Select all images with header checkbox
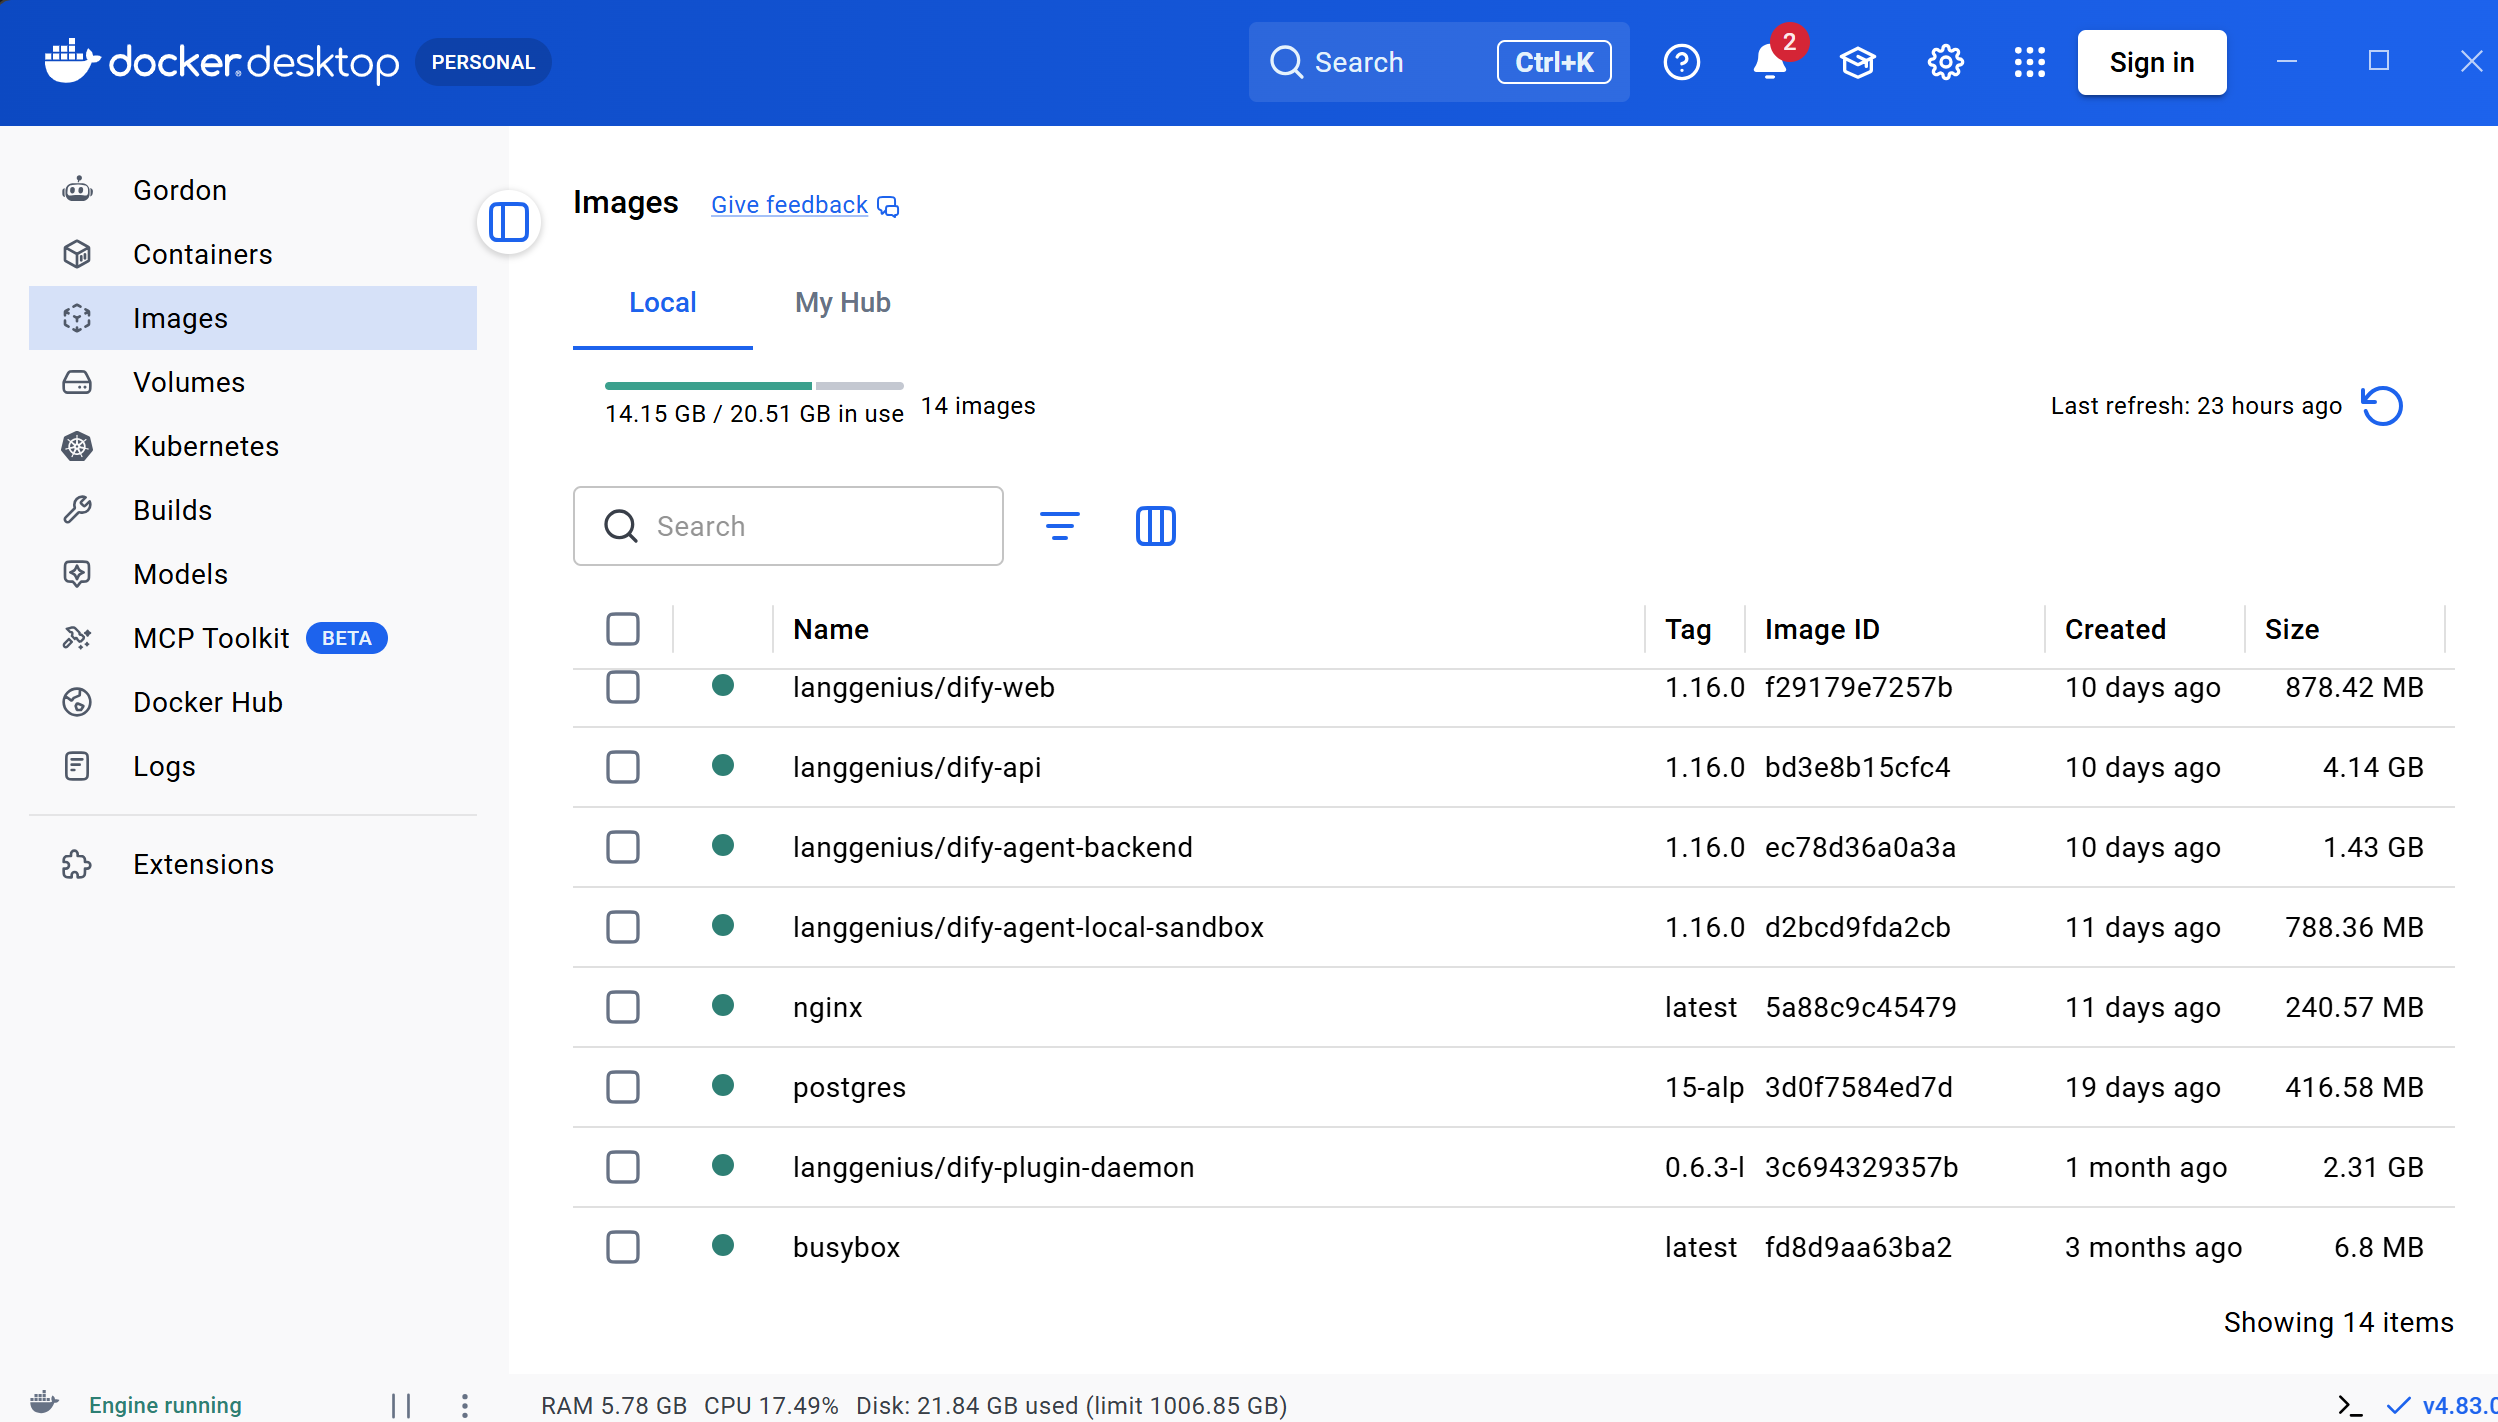This screenshot has height=1422, width=2498. [623, 629]
